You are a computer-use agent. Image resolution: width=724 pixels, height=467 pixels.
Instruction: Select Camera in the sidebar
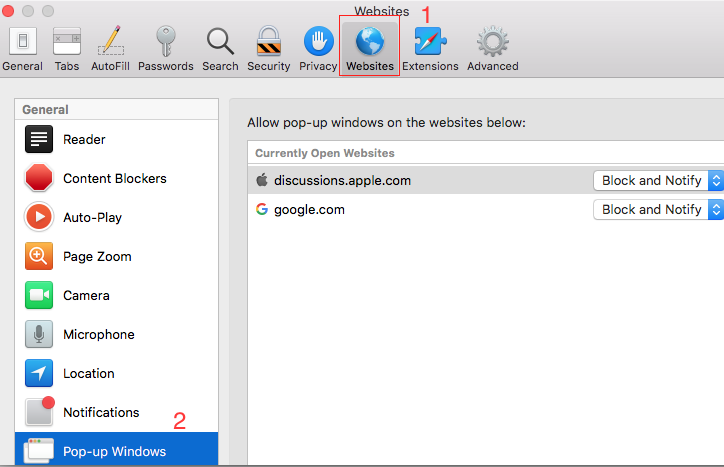[x=116, y=295]
